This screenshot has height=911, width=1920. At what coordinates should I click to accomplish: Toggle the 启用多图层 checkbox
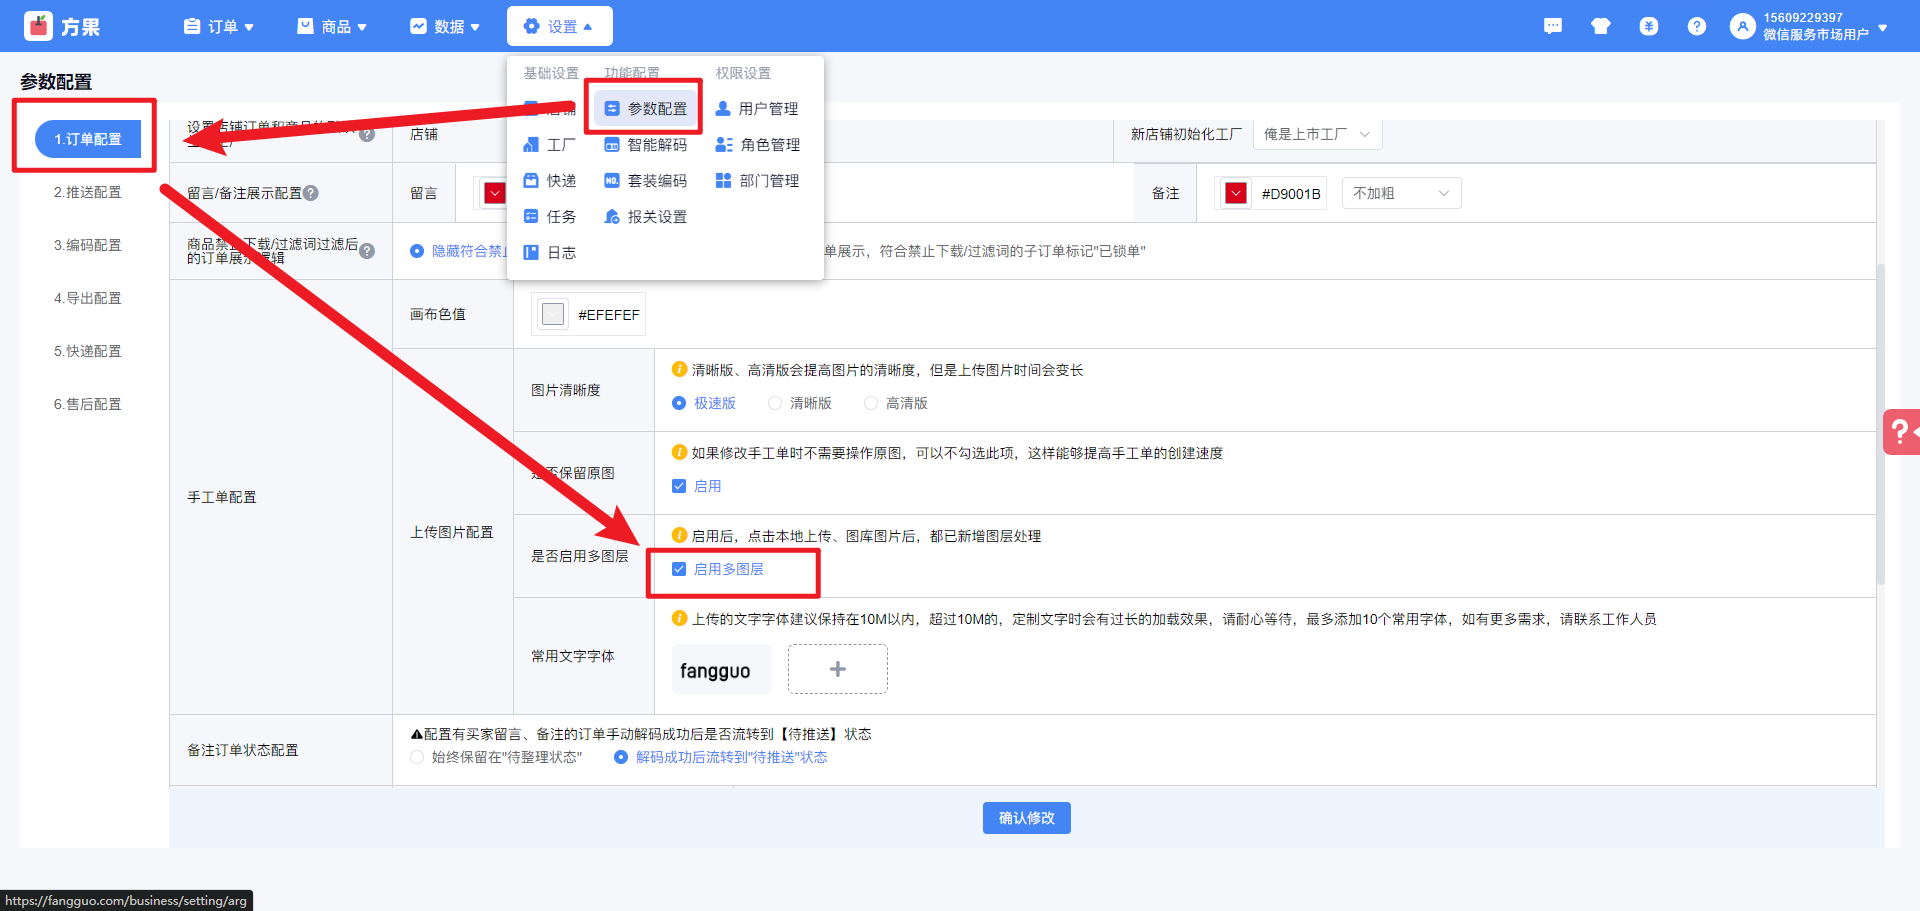click(679, 569)
